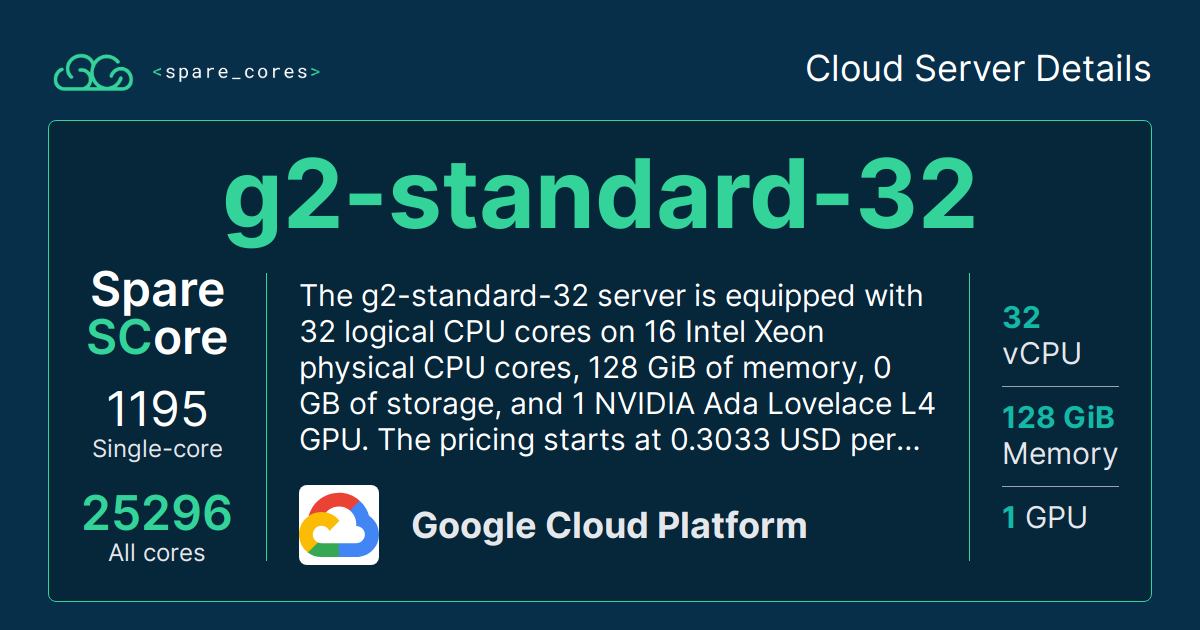Click the 1 GPU stat

point(1044,518)
